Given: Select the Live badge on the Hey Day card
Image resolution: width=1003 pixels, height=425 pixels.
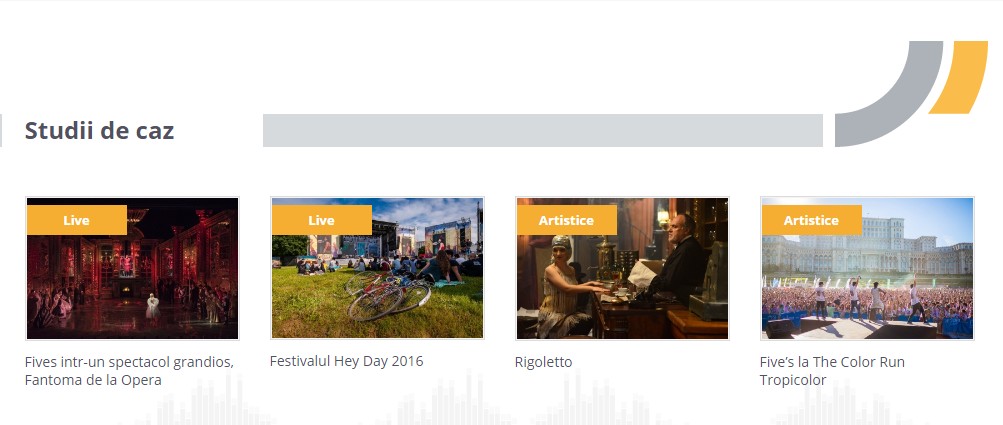Looking at the screenshot, I should tap(321, 220).
